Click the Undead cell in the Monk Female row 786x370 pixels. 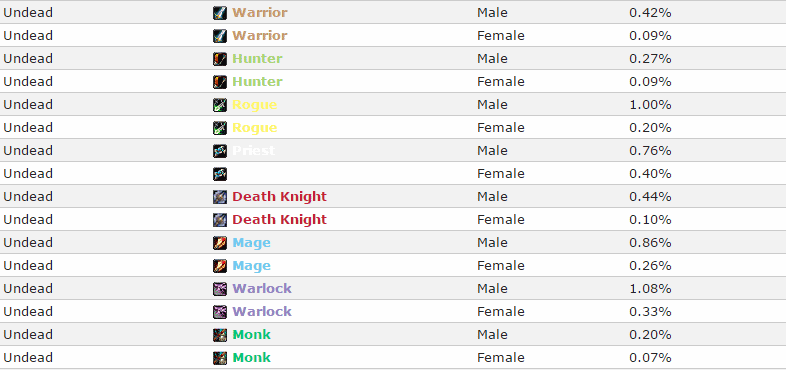click(28, 358)
